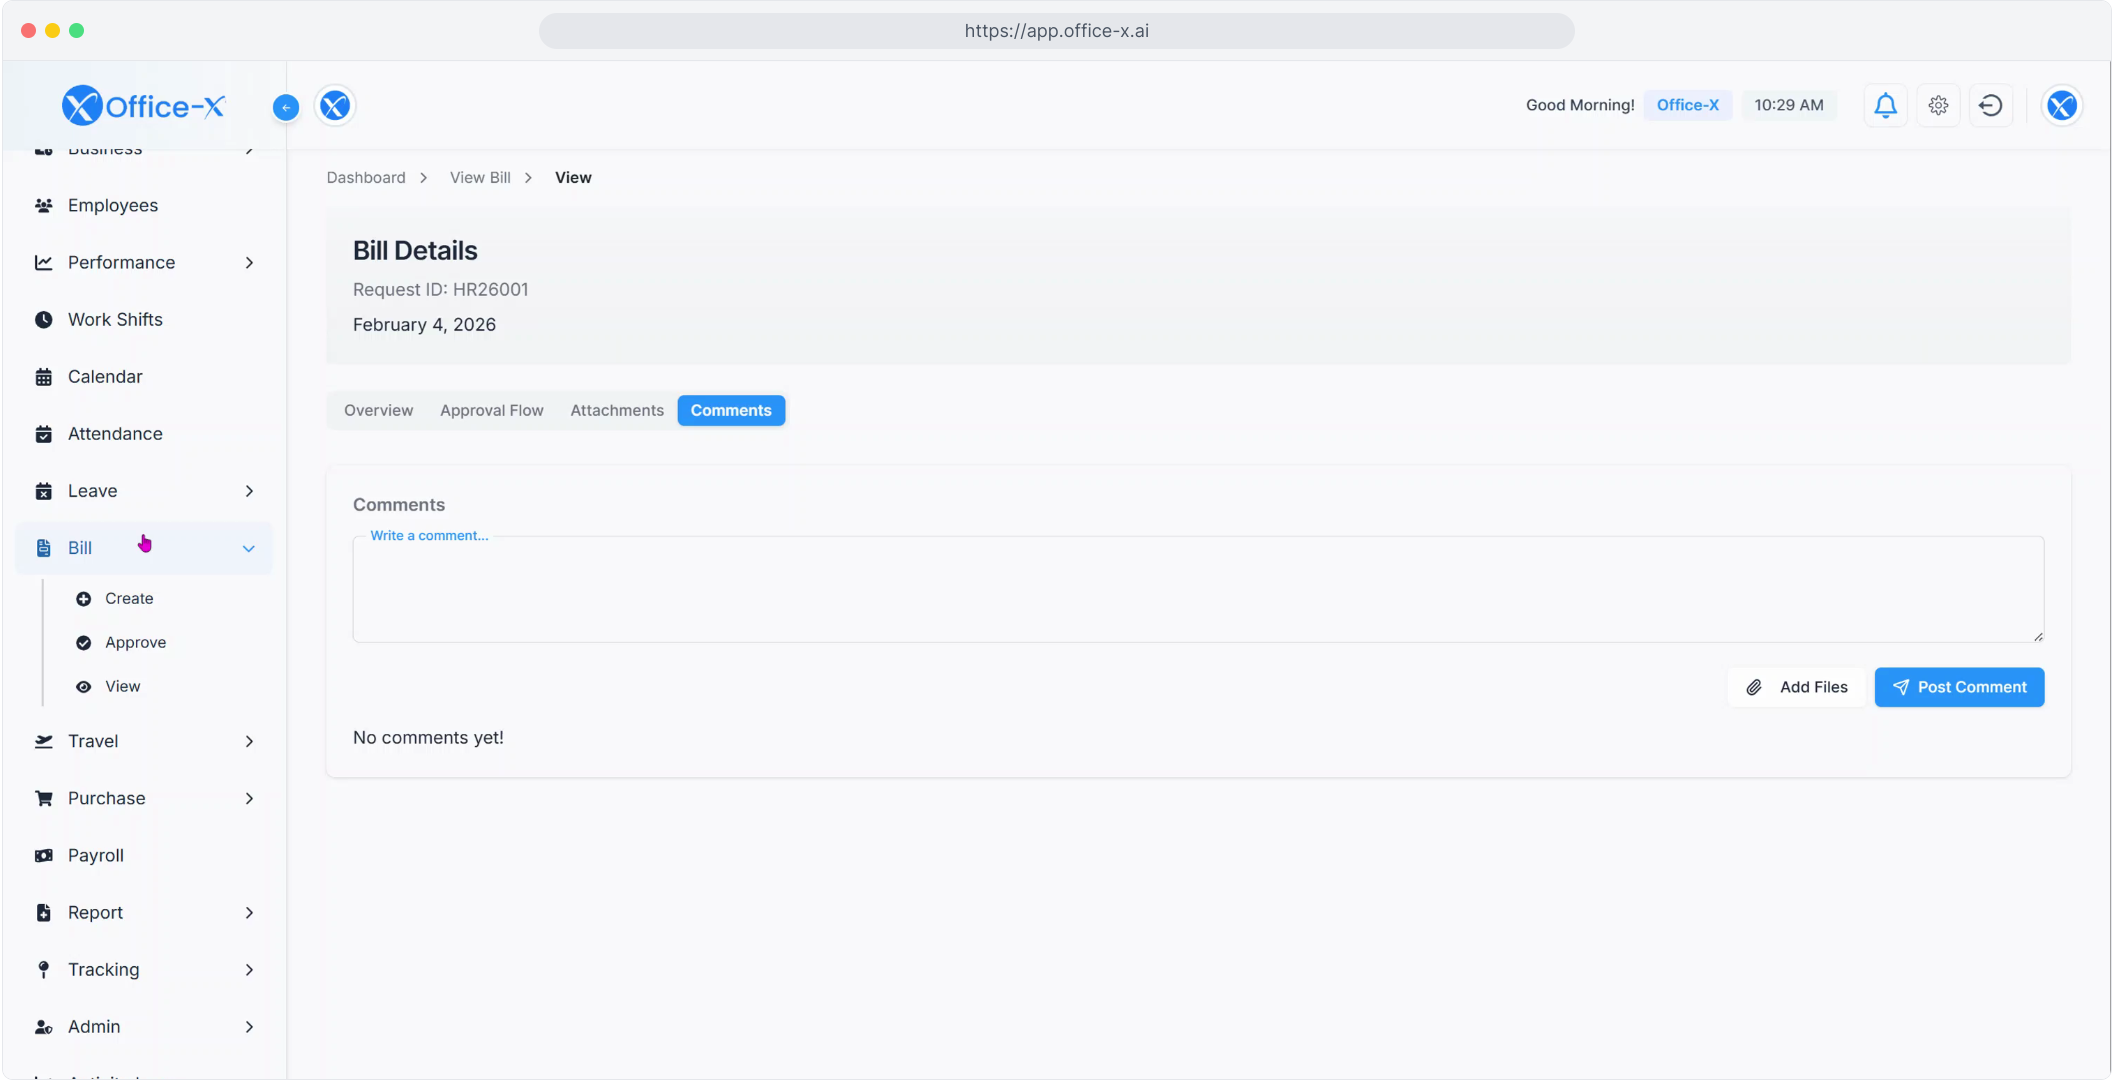Open Payroll from the sidebar

(95, 855)
